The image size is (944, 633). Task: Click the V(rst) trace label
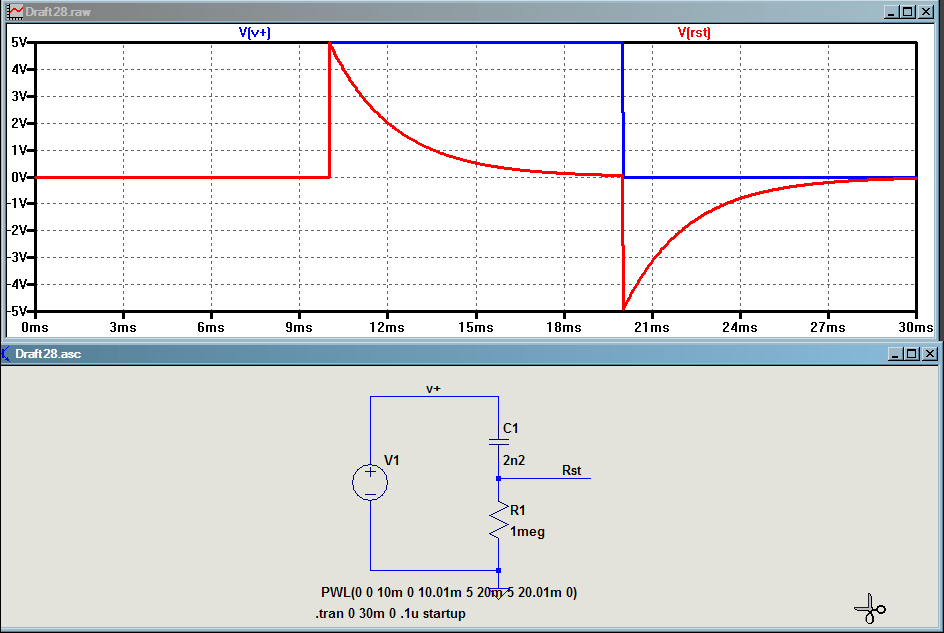click(x=694, y=33)
